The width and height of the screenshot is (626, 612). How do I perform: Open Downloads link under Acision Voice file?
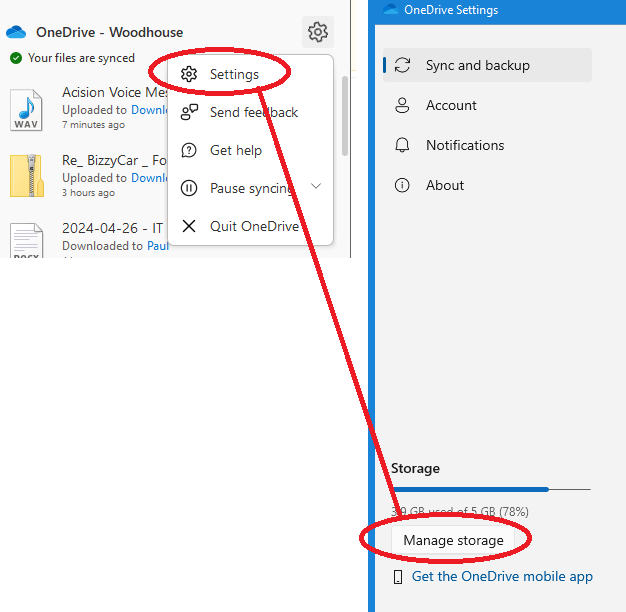pos(150,110)
